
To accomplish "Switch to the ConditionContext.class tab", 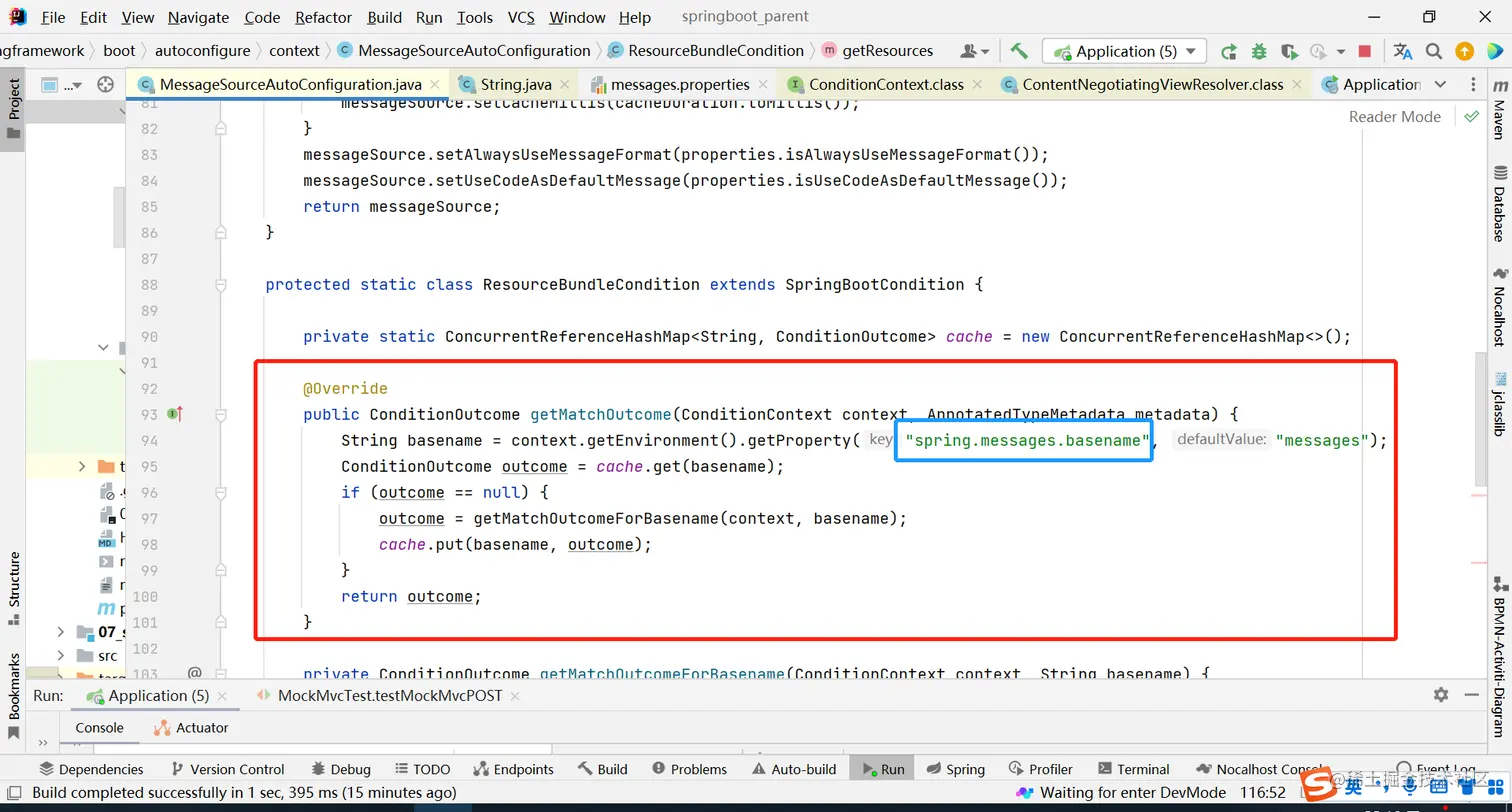I will 885,85.
